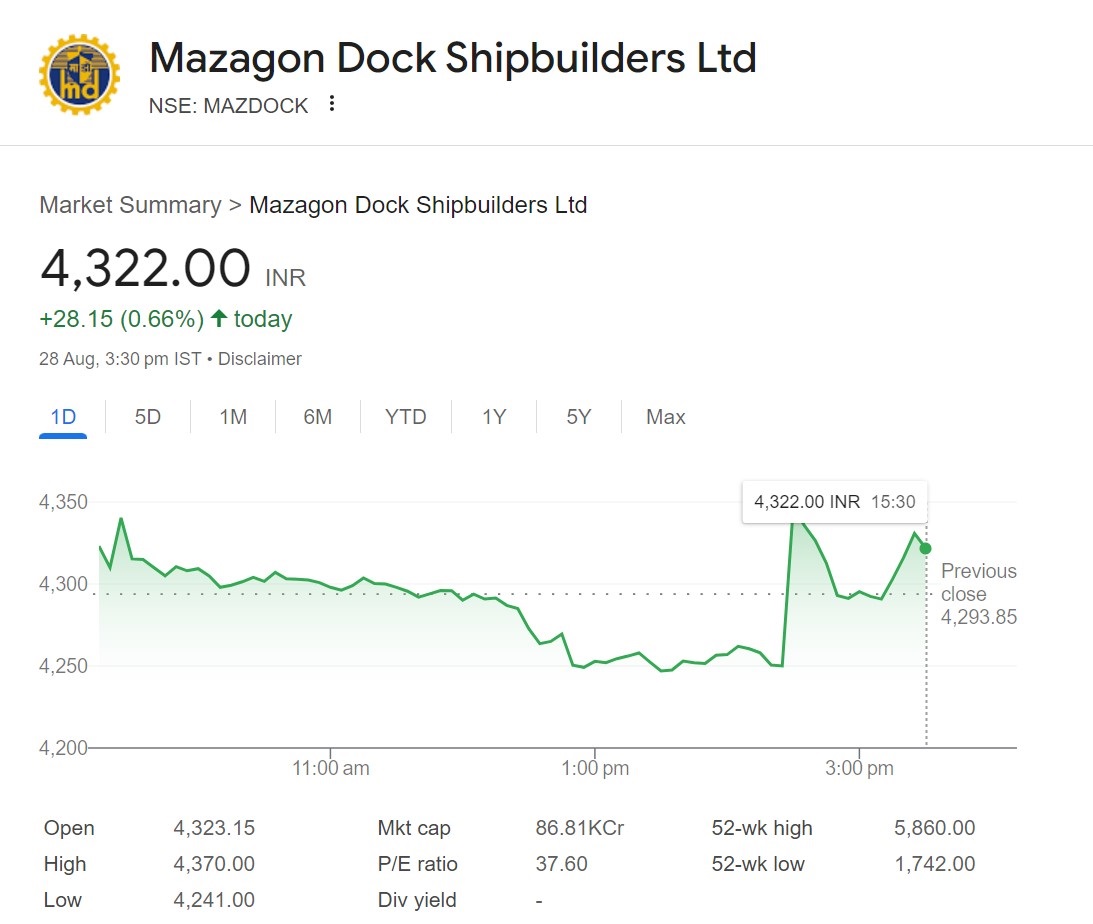Image resolution: width=1093 pixels, height=924 pixels.
Task: Switch to the 5D chart view
Action: pyautogui.click(x=146, y=417)
